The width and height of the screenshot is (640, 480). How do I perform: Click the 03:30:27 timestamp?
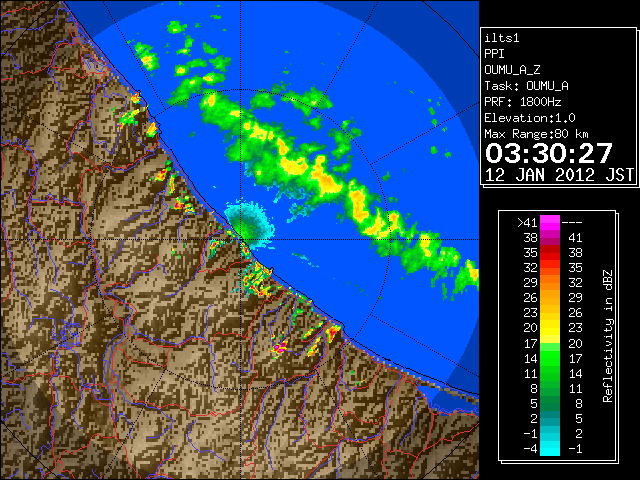pos(549,153)
